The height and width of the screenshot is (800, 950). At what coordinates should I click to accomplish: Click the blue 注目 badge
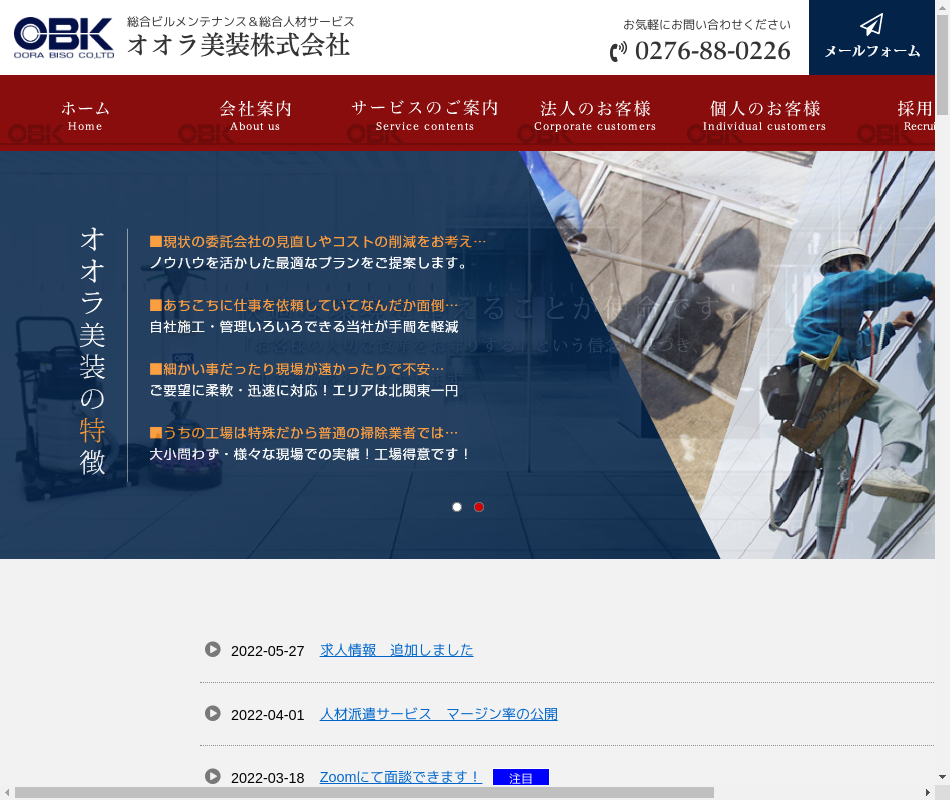520,778
